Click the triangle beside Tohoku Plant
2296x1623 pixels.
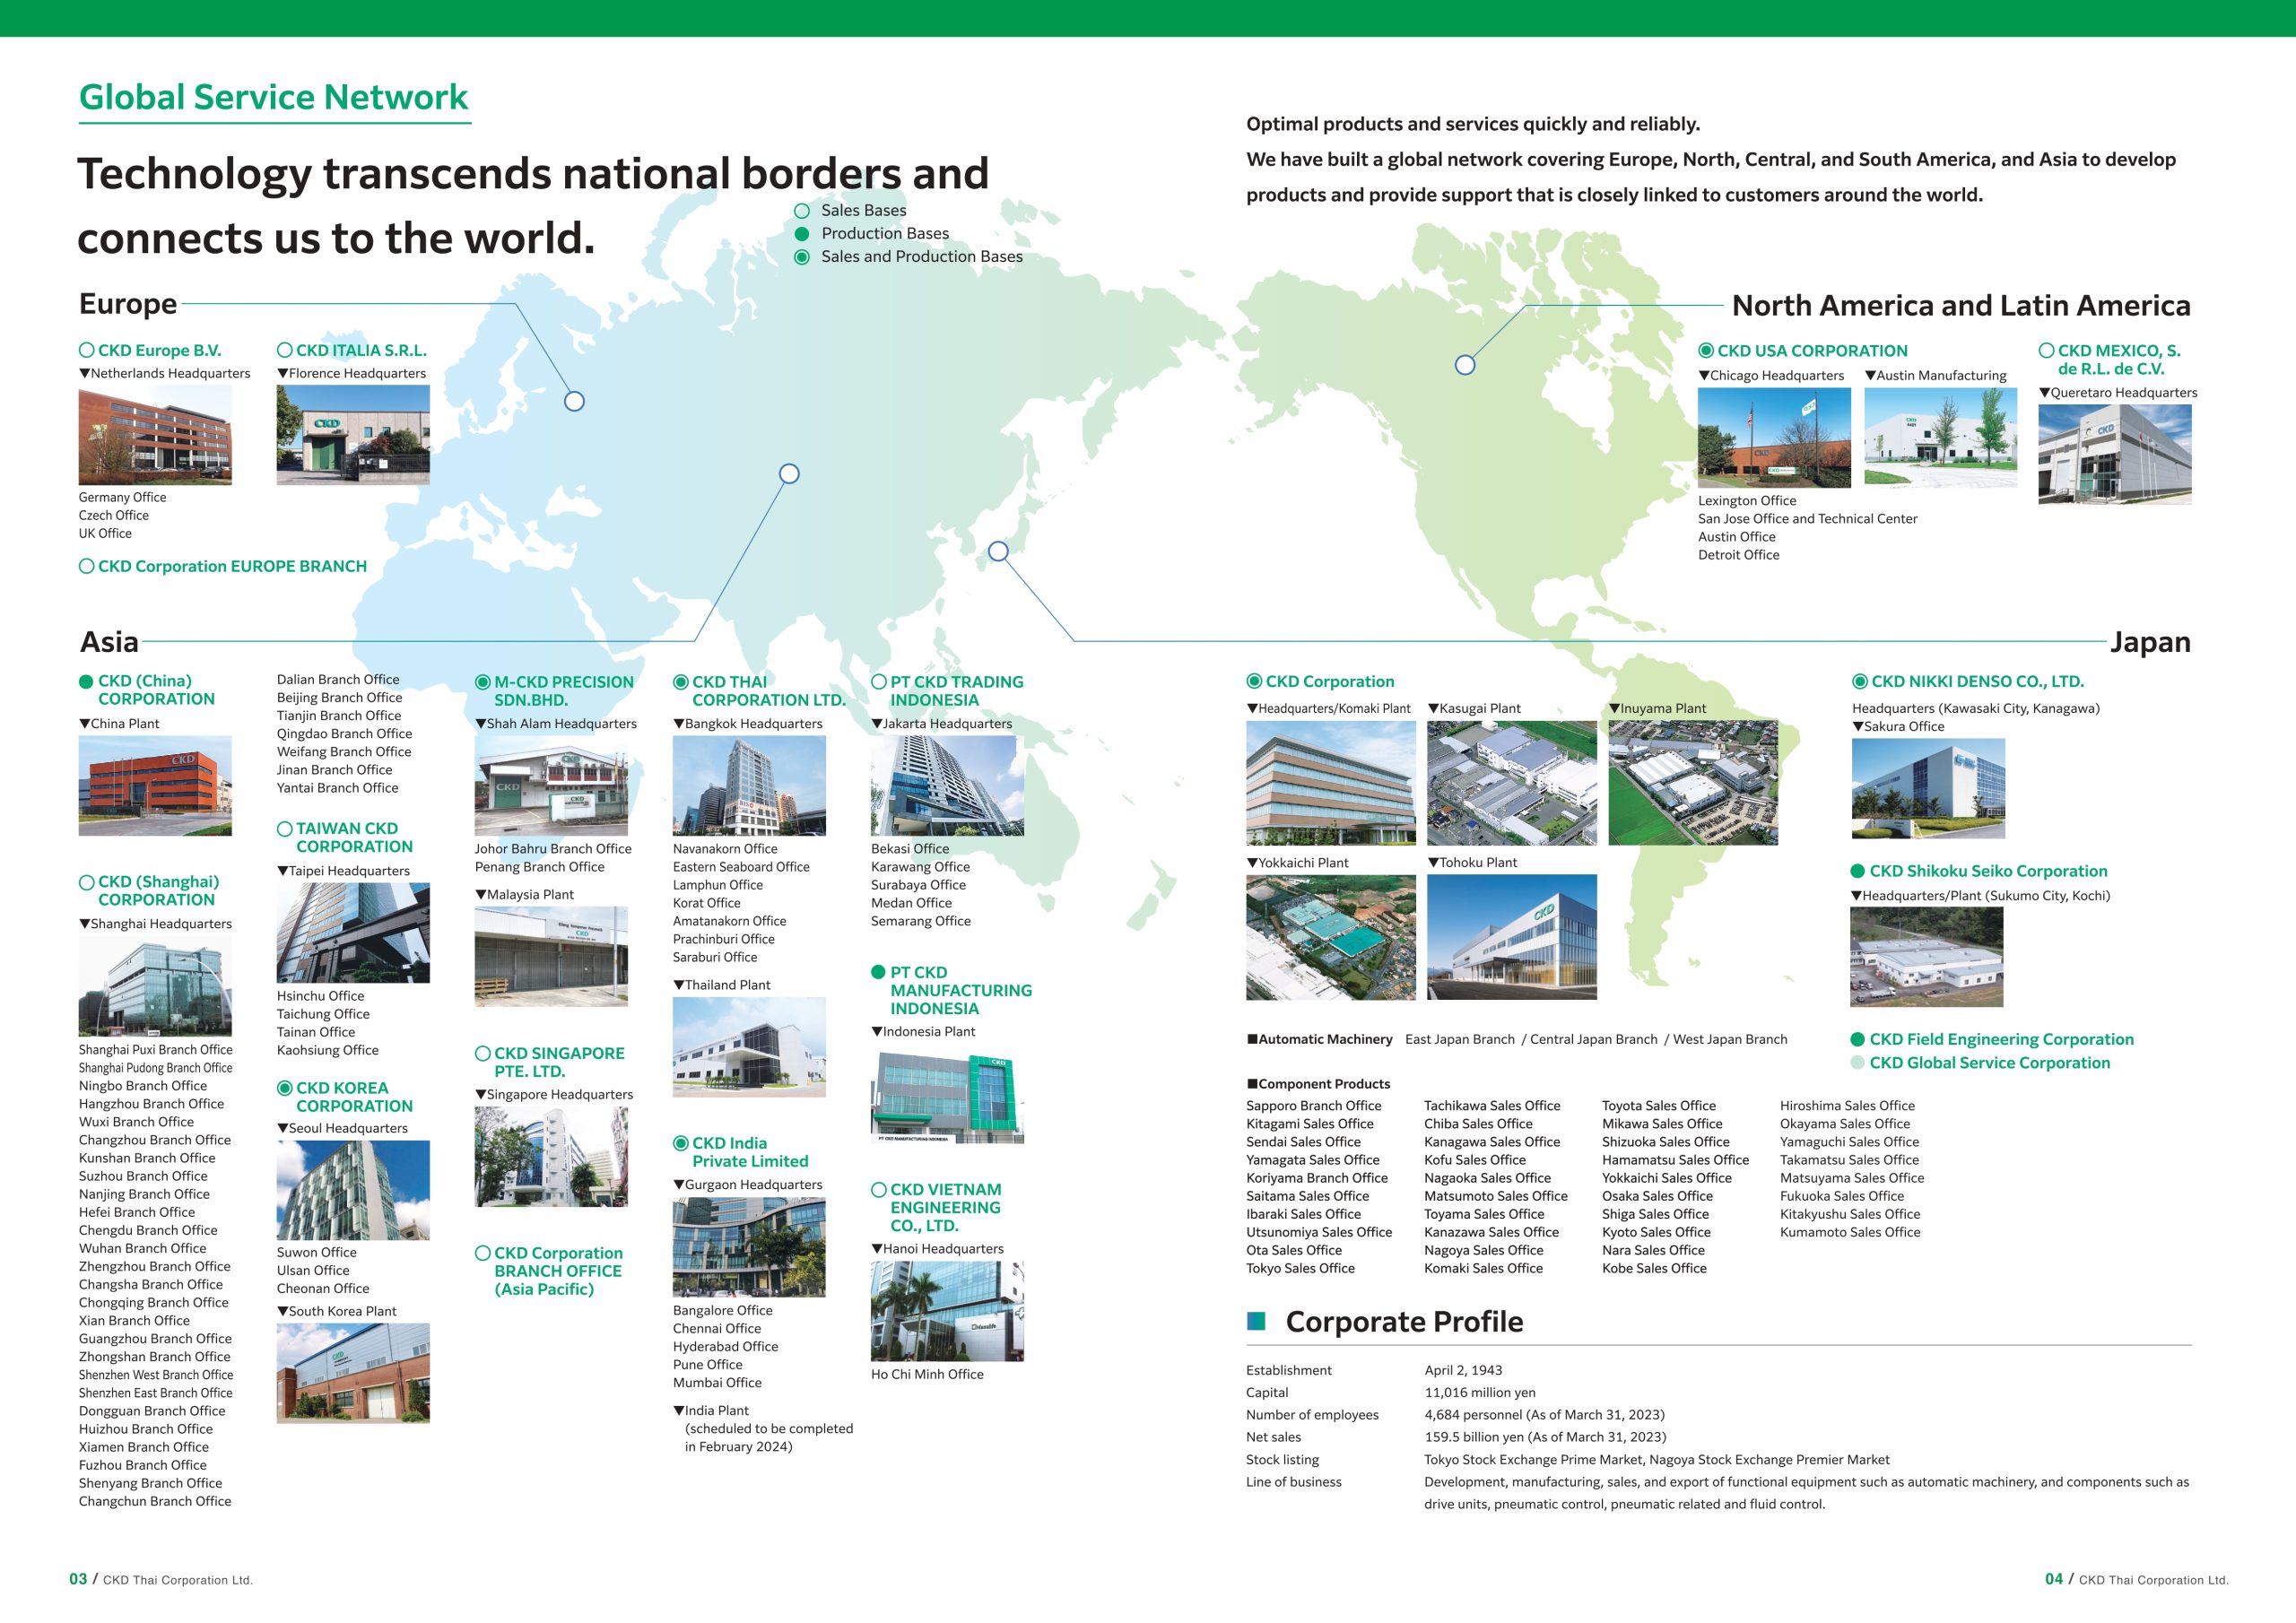1433,862
